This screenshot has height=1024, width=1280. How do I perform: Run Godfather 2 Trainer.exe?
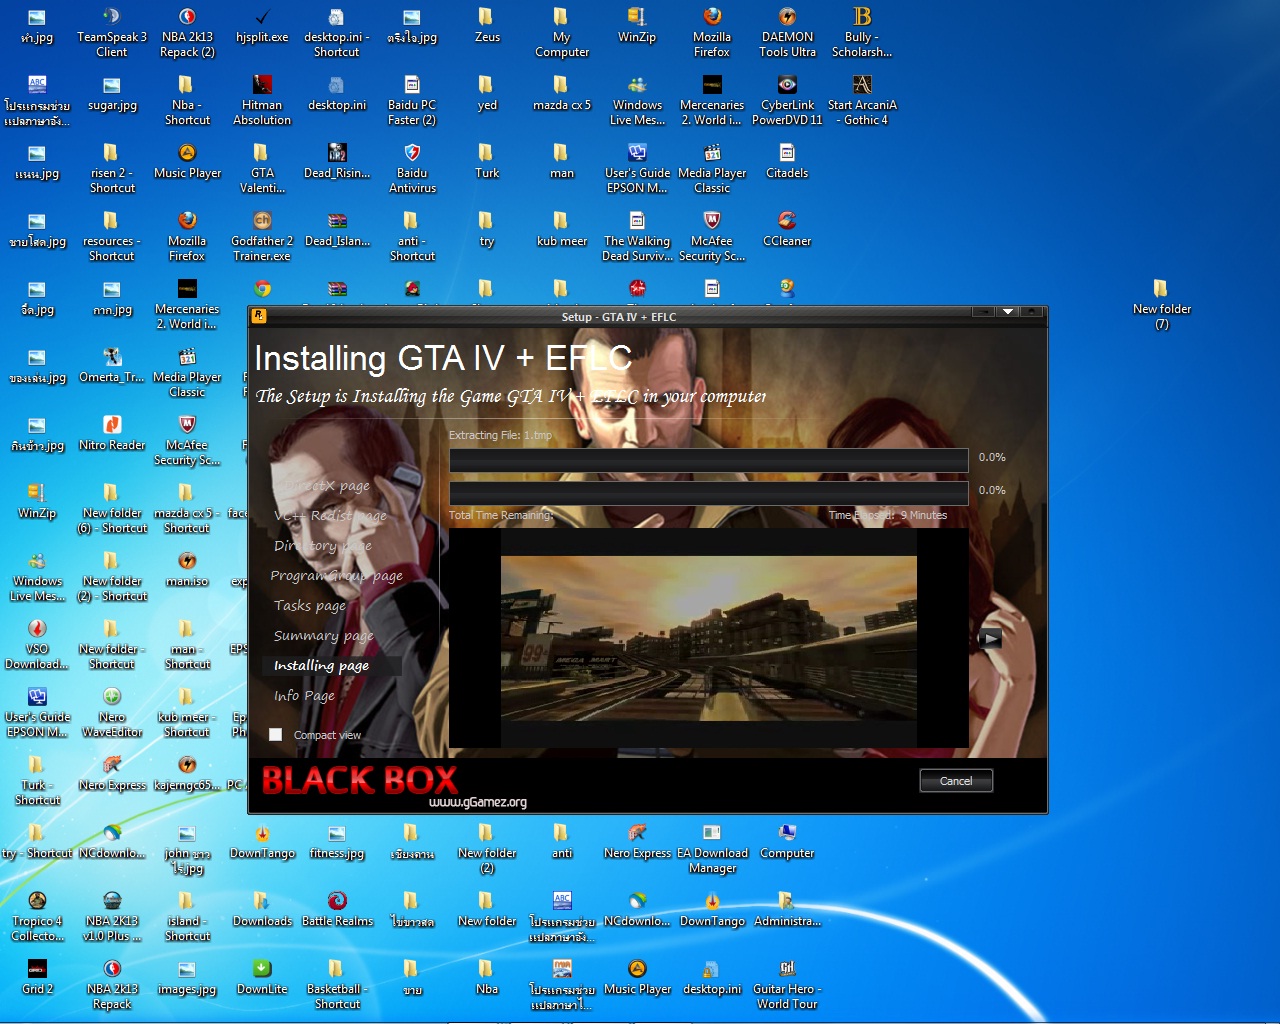(262, 236)
